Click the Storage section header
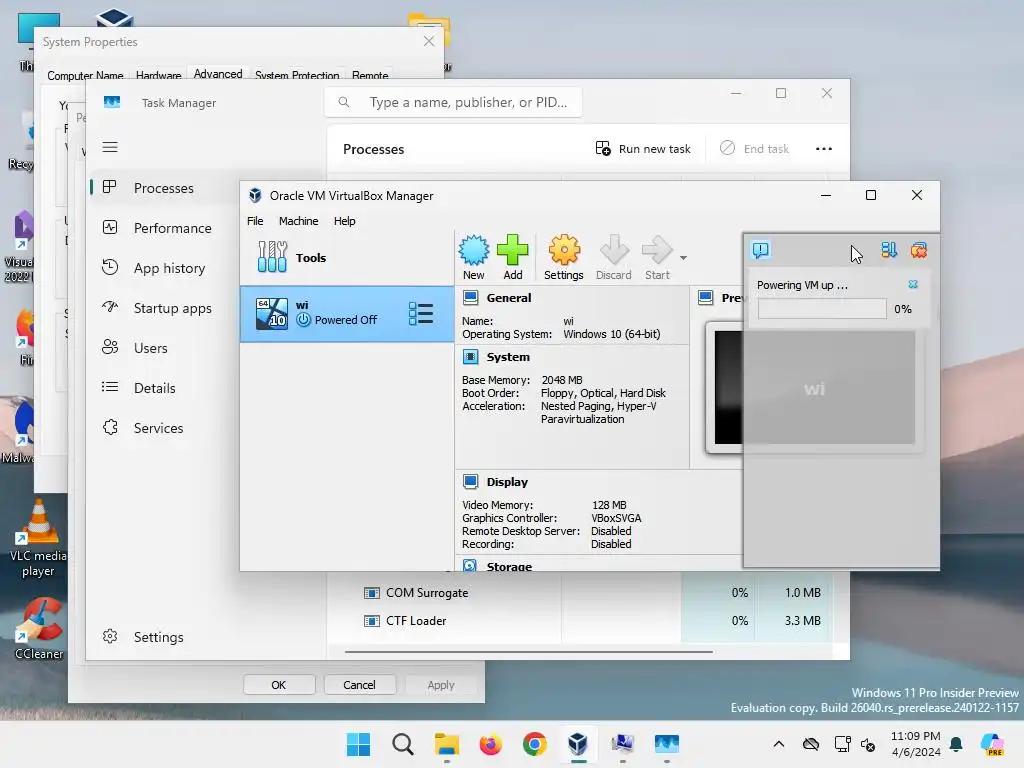 (x=509, y=566)
